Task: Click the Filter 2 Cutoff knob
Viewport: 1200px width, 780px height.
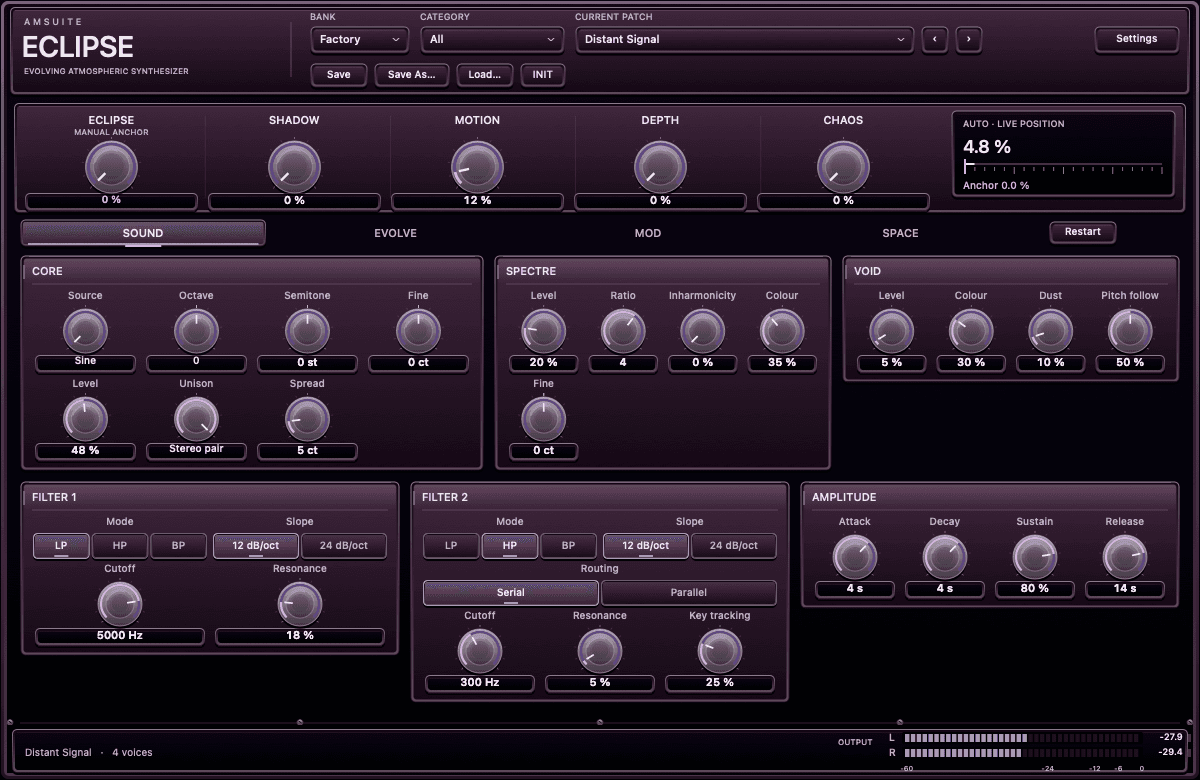Action: [480, 651]
